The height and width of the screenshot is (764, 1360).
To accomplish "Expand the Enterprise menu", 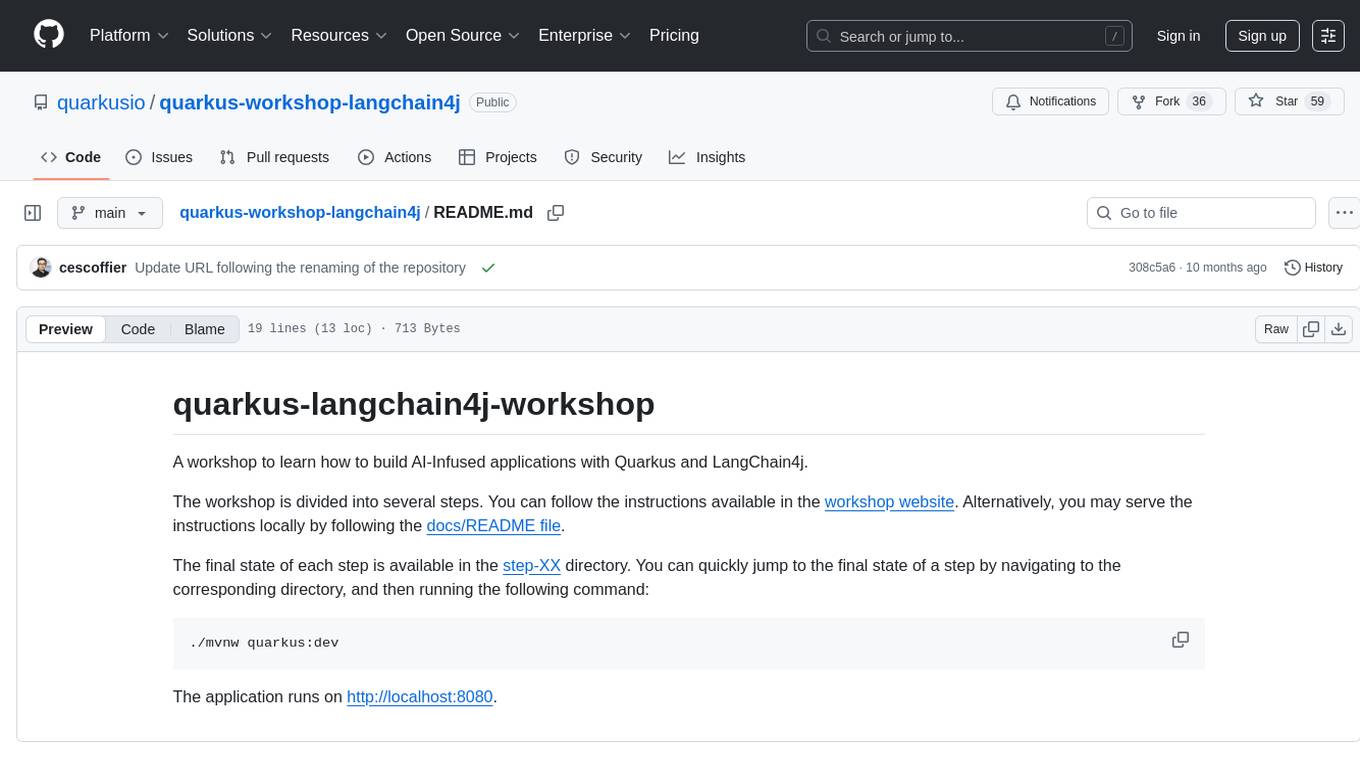I will pos(584,35).
